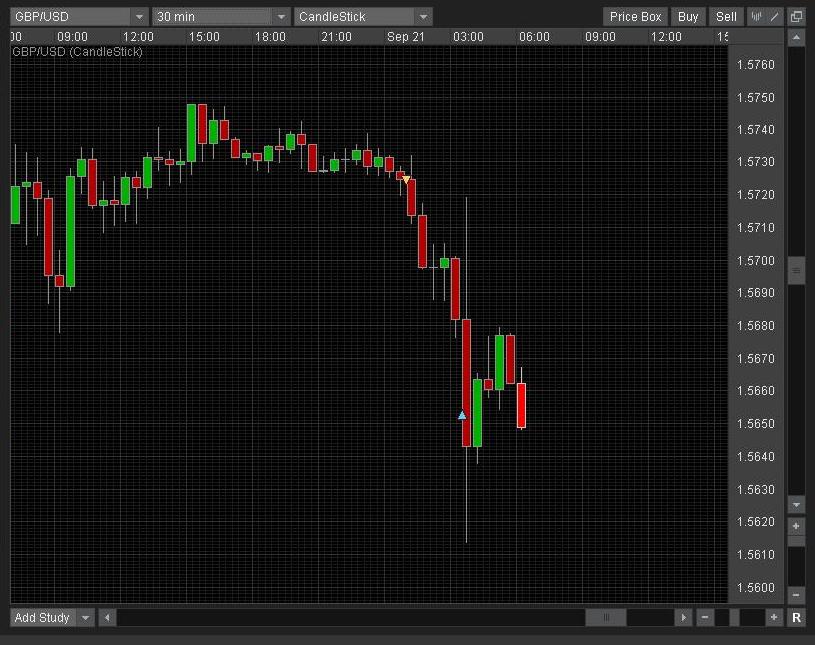Click the blue triangle marker on chart
Screen dimensions: 815x645
[x=462, y=415]
